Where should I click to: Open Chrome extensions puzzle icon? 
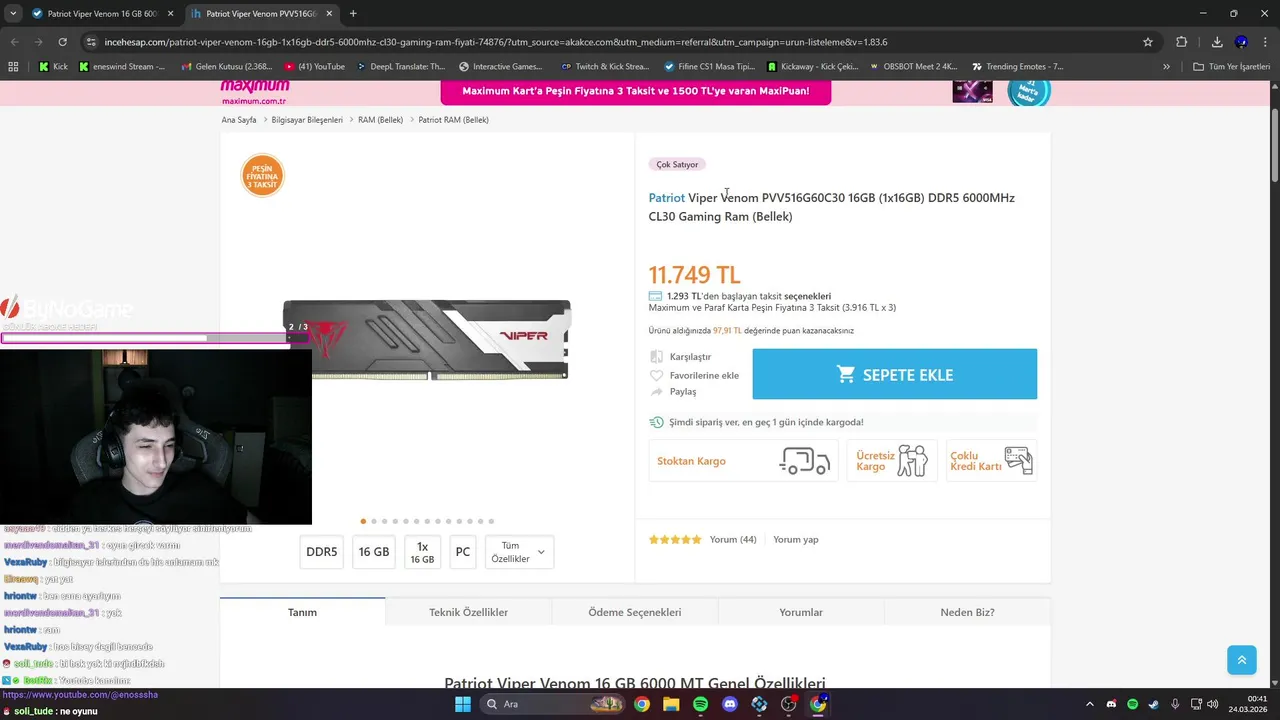point(1181,42)
